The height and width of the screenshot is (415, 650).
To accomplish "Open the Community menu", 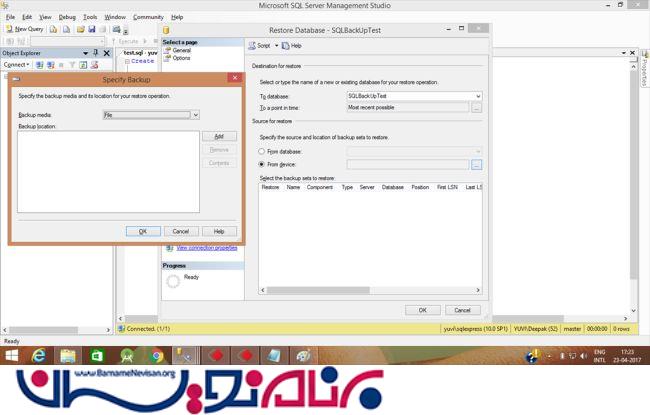I will [148, 17].
